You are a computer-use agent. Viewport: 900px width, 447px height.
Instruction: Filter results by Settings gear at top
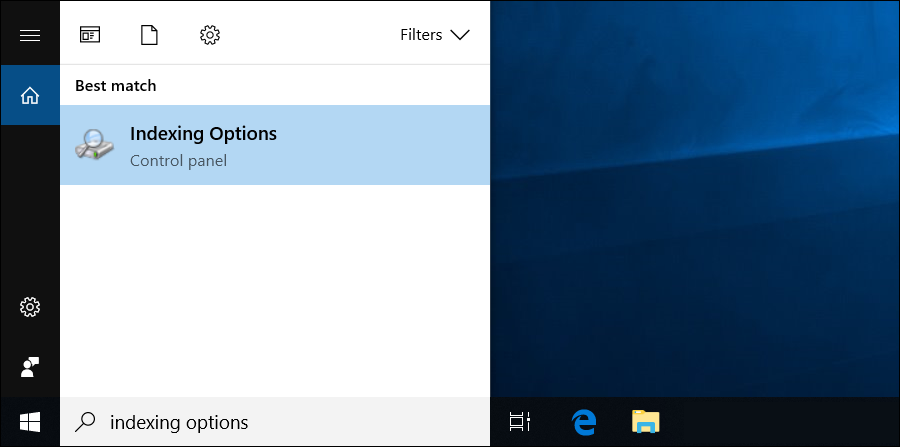[209, 35]
